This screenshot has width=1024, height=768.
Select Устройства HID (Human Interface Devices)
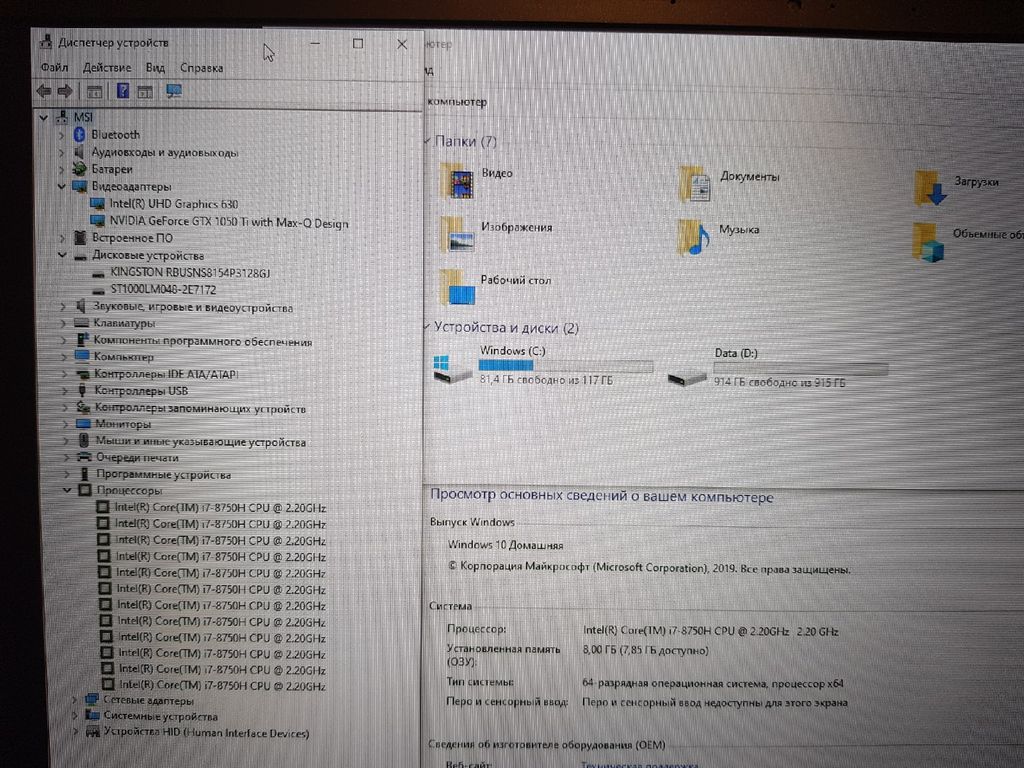206,732
